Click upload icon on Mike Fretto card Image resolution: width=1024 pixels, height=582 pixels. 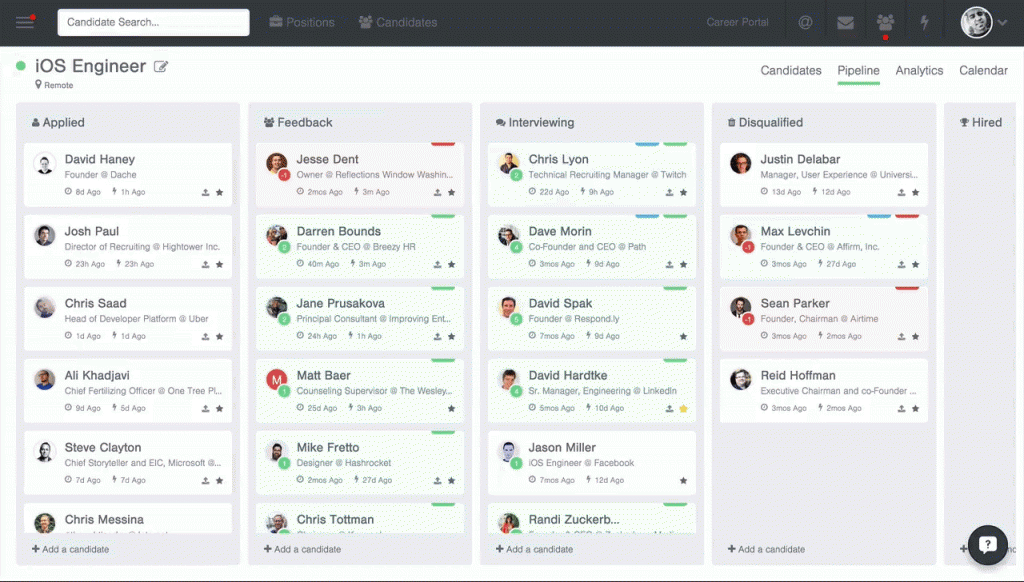pyautogui.click(x=437, y=481)
